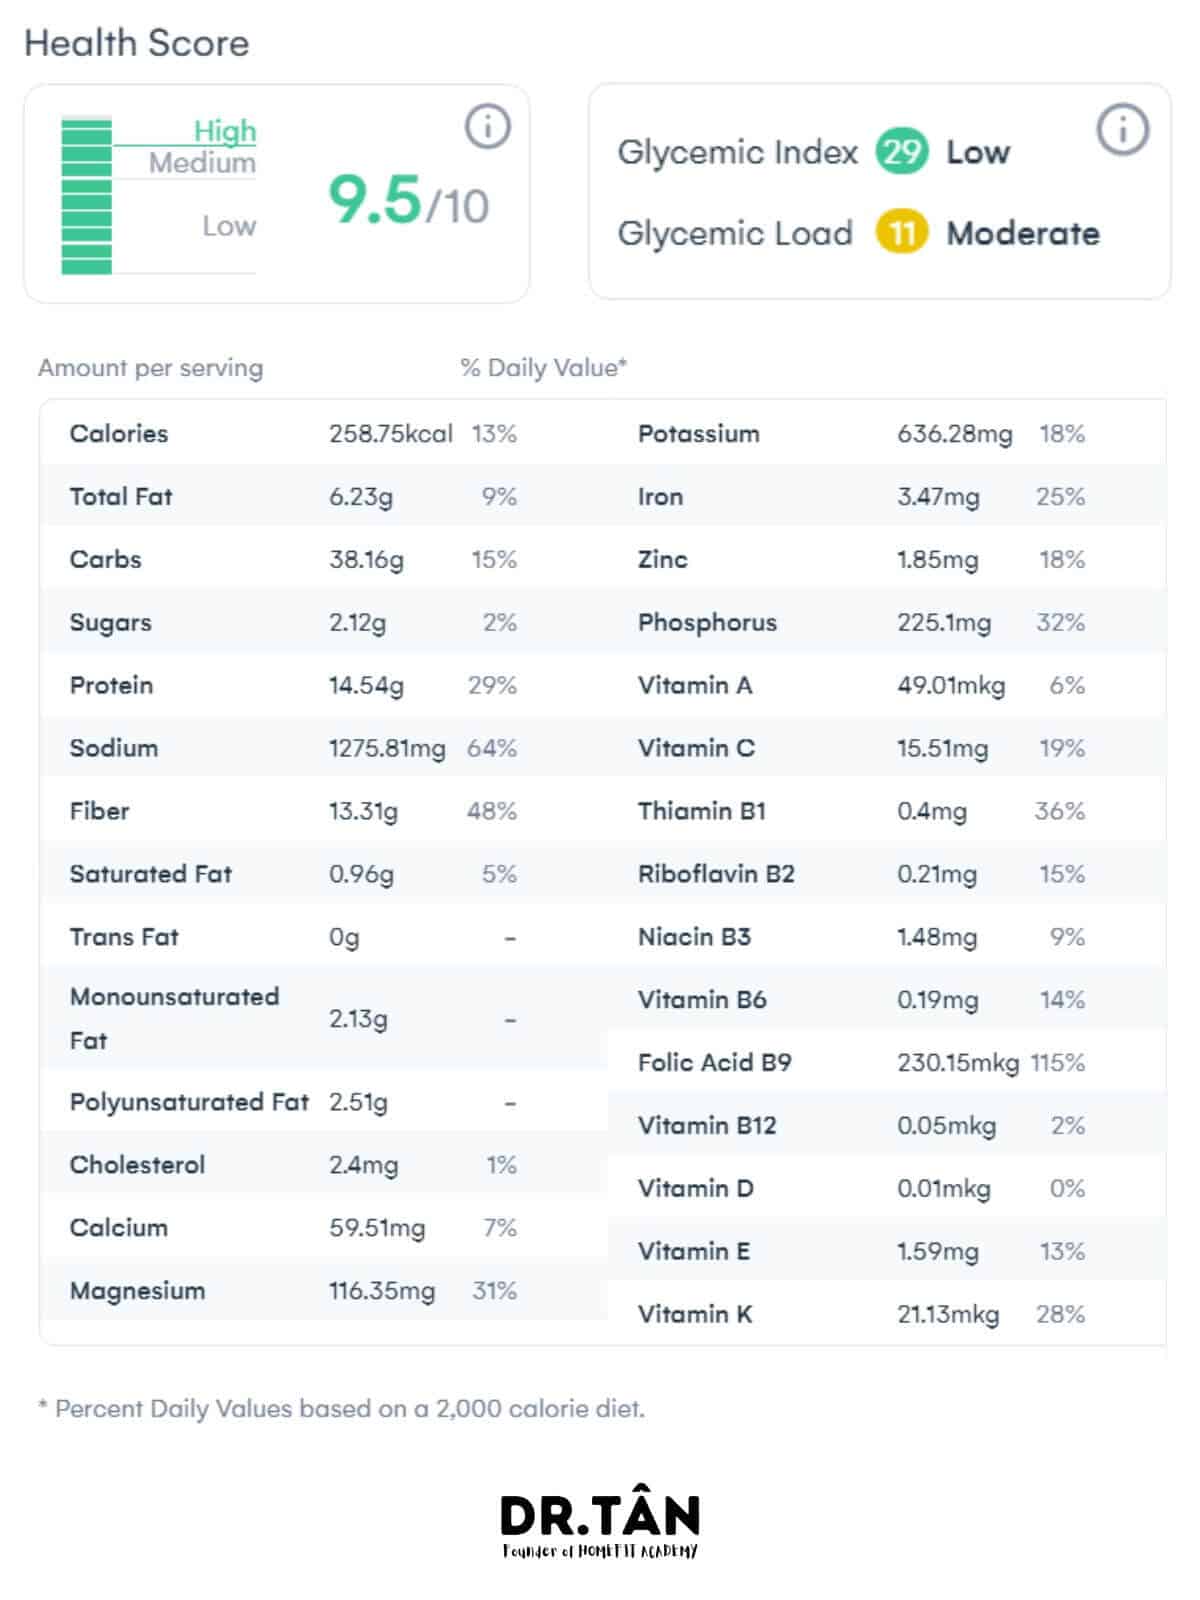Click the green Glycemic Index 29 badge
This screenshot has width=1200, height=1600.
902,152
